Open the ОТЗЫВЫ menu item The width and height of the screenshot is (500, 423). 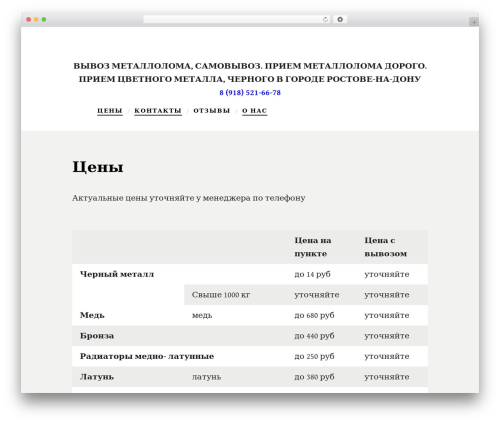212,111
